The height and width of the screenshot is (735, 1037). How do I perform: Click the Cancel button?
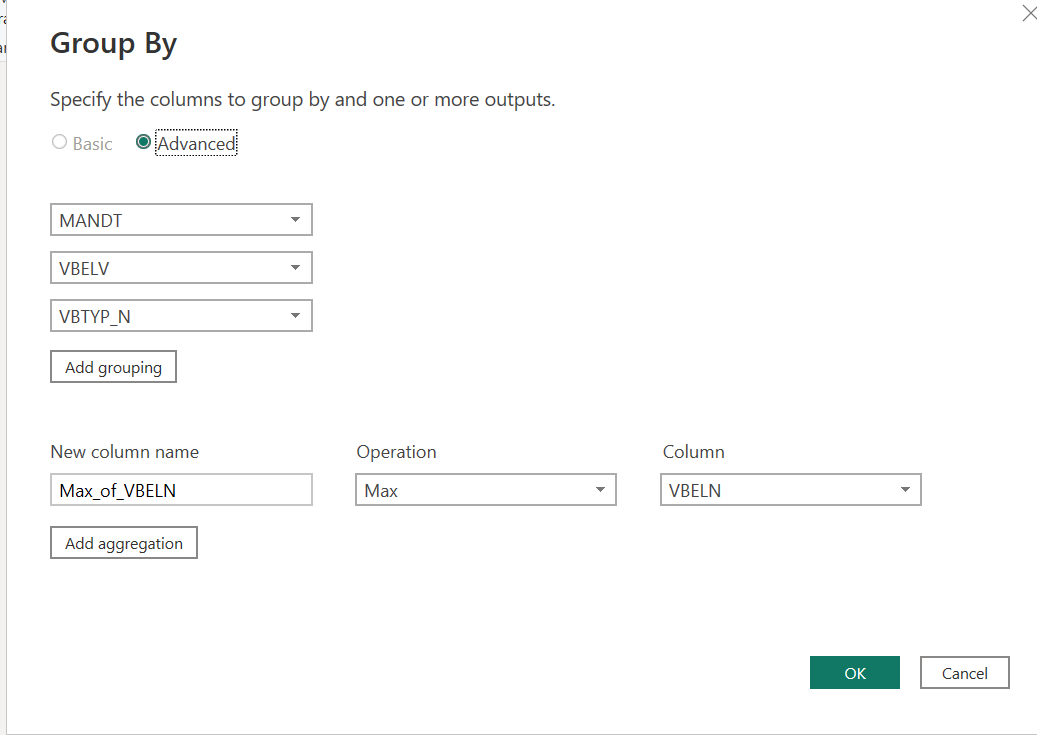pyautogui.click(x=964, y=673)
